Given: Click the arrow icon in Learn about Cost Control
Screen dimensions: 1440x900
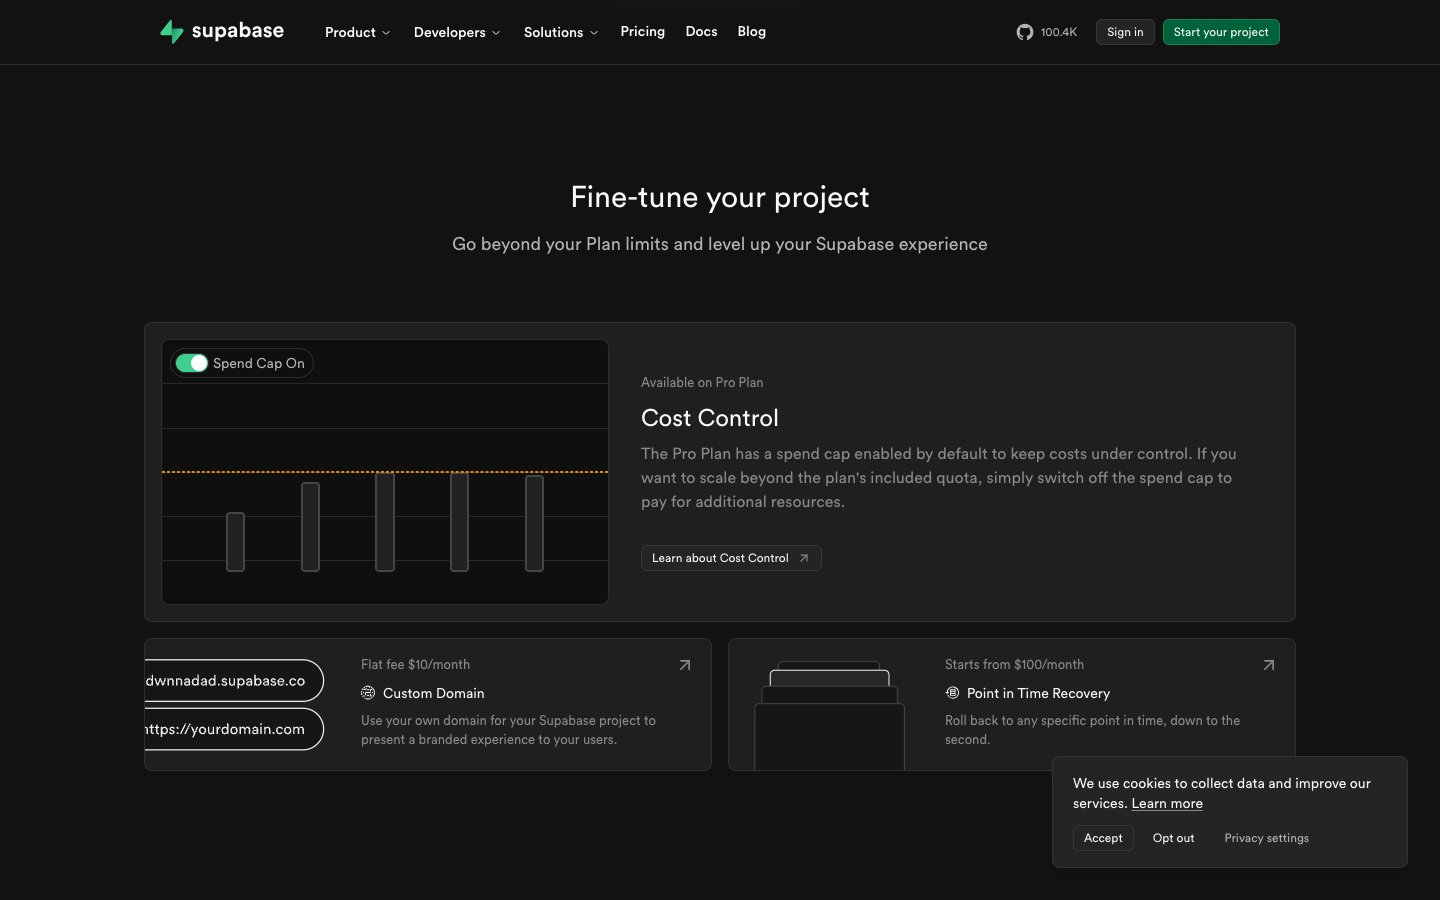Looking at the screenshot, I should pos(804,558).
